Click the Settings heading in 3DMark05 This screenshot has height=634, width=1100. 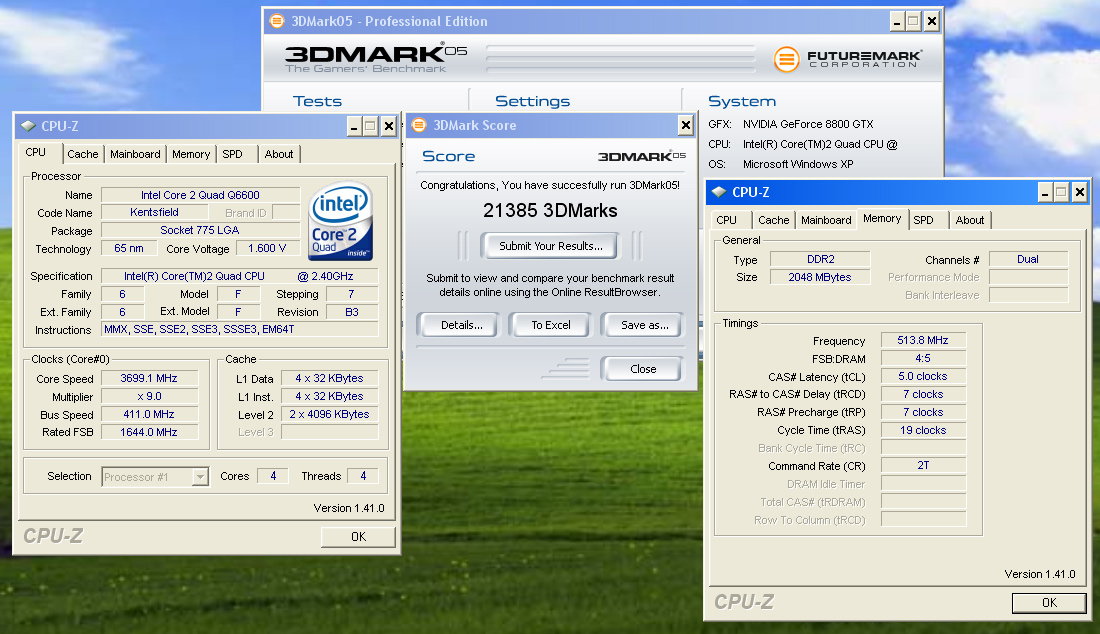[x=532, y=102]
